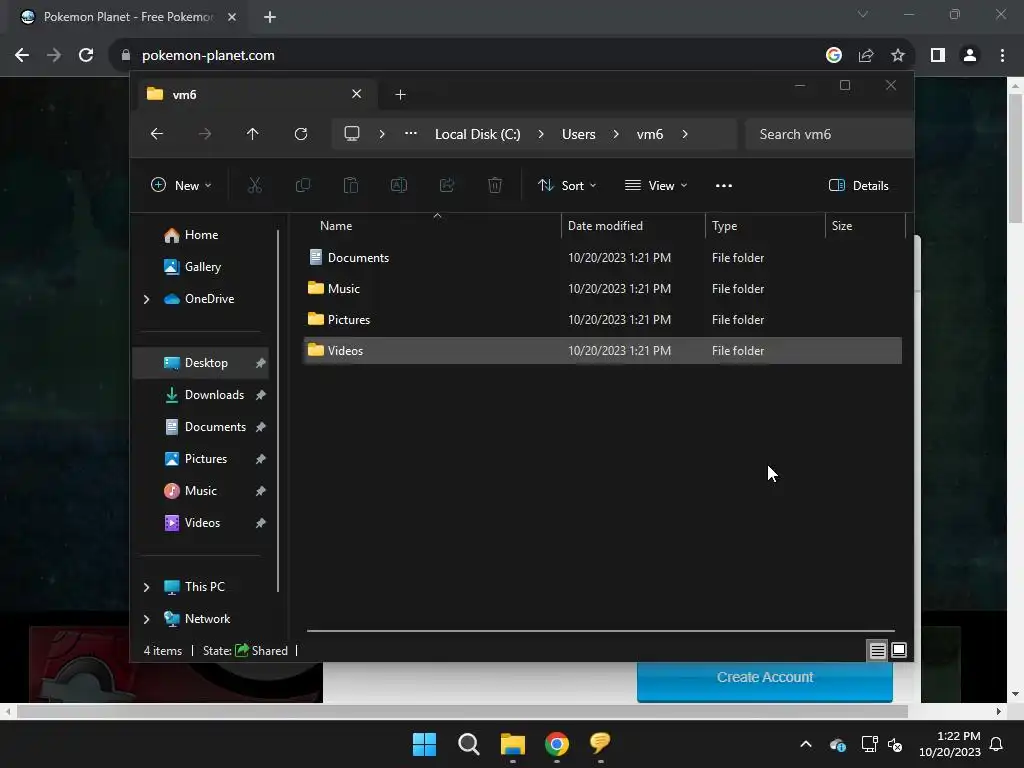Select the Pokemon Planet Chrome tab
This screenshot has height=768, width=1024.
click(127, 17)
